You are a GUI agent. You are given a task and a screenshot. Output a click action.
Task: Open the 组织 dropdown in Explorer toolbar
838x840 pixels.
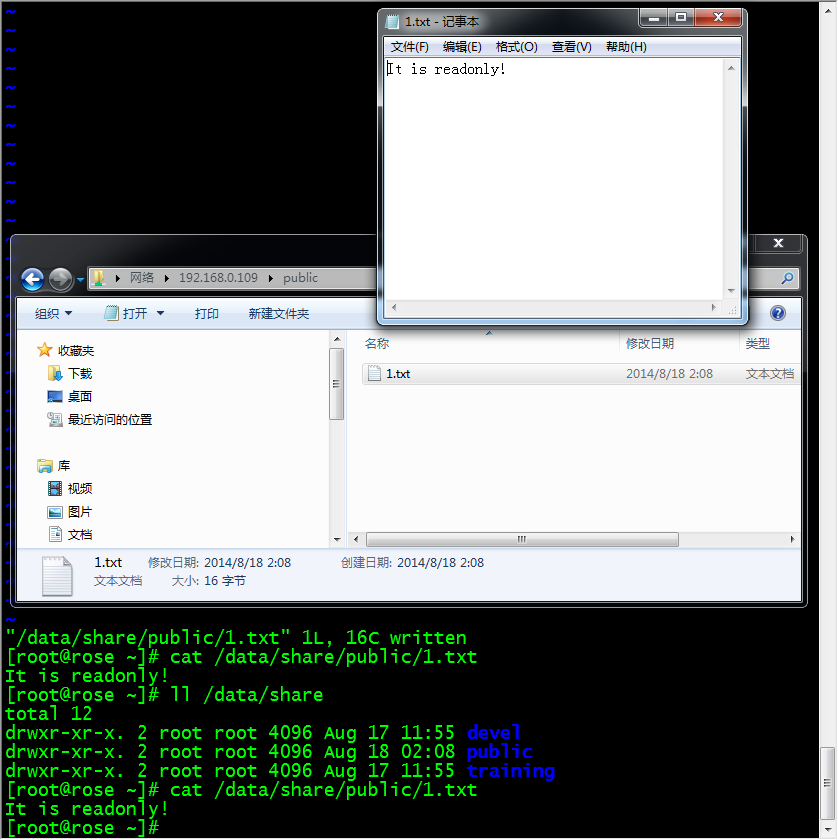click(53, 313)
